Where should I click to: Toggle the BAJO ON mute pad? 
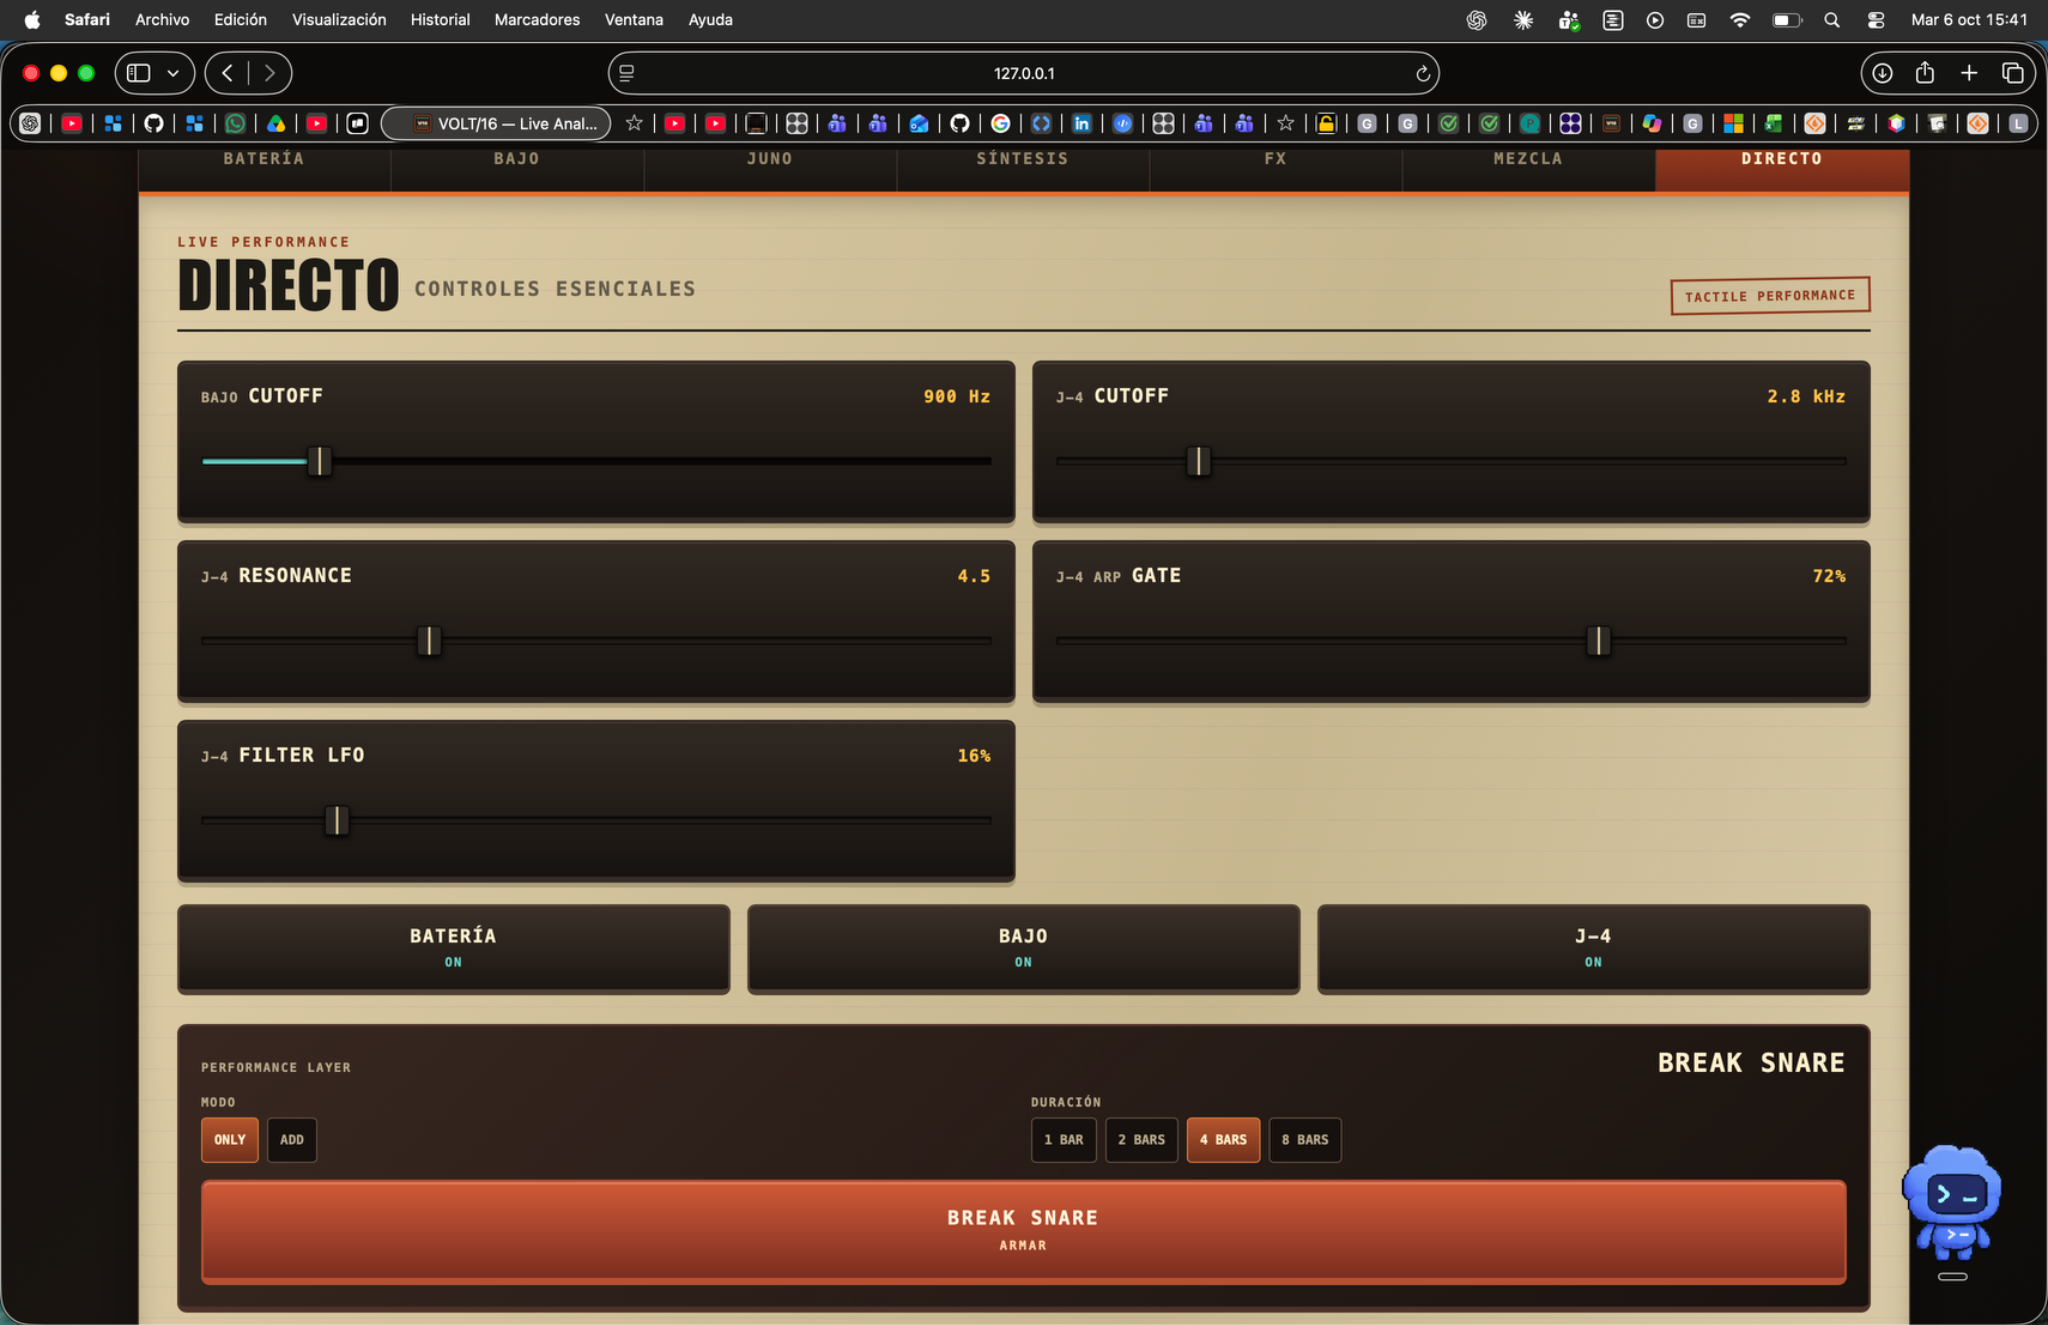click(1023, 948)
